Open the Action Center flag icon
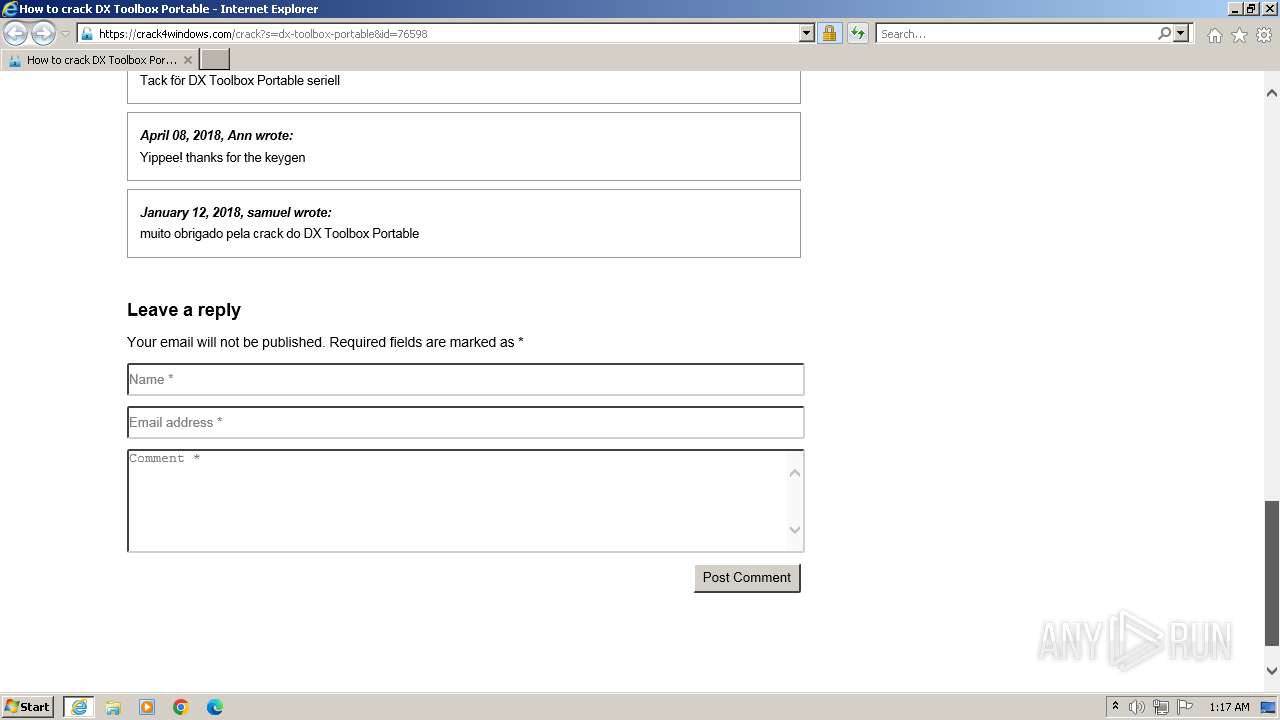The height and width of the screenshot is (720, 1280). (1185, 707)
